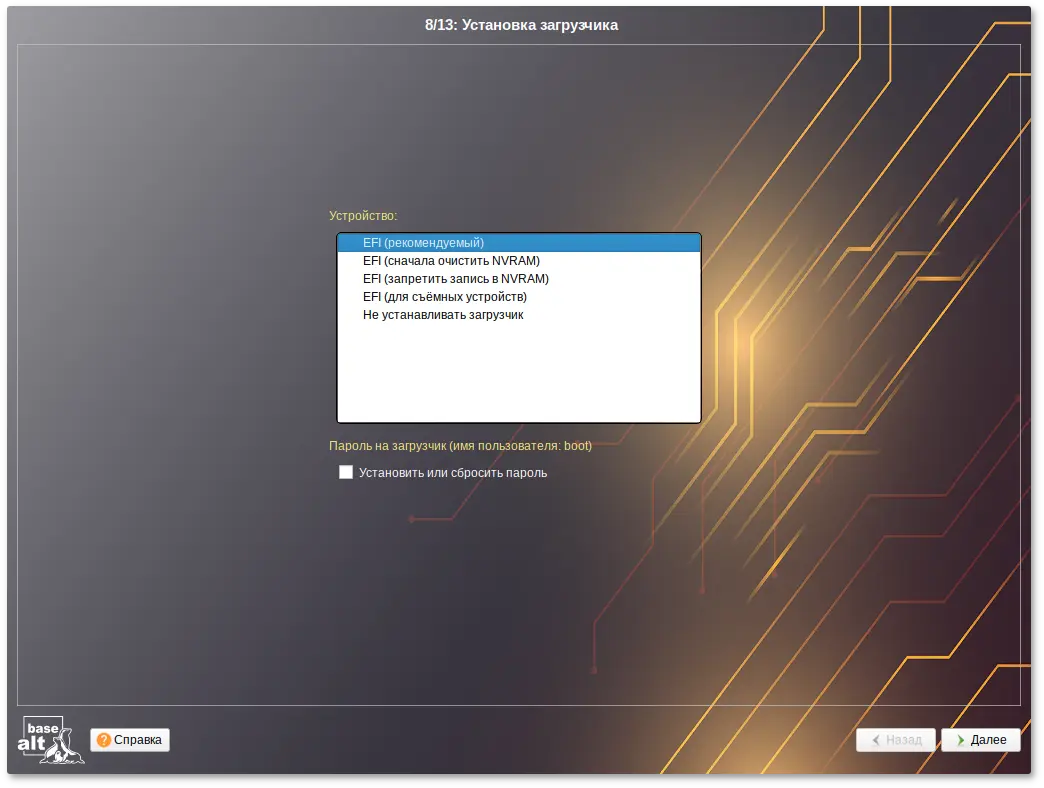Click the orange question mark help icon
Viewport: 1044px width, 788px height.
pyautogui.click(x=103, y=740)
